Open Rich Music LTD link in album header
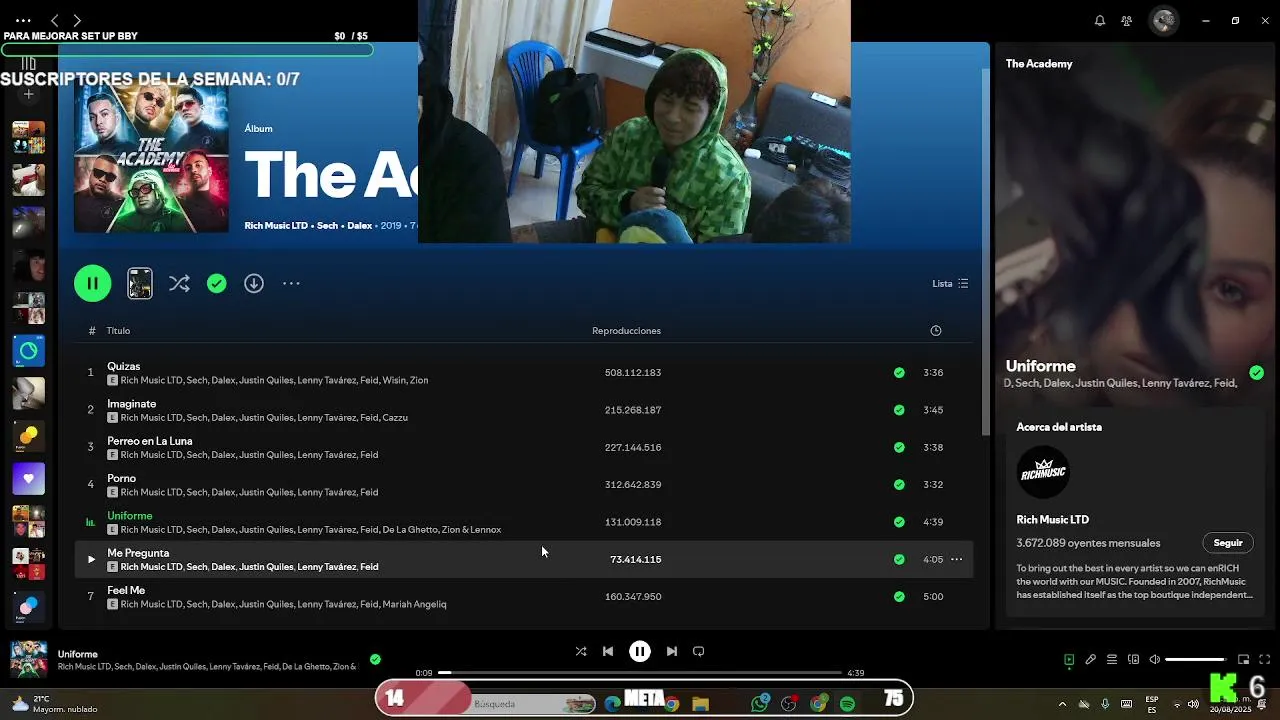Screen dimensions: 1280x720 (x=276, y=226)
